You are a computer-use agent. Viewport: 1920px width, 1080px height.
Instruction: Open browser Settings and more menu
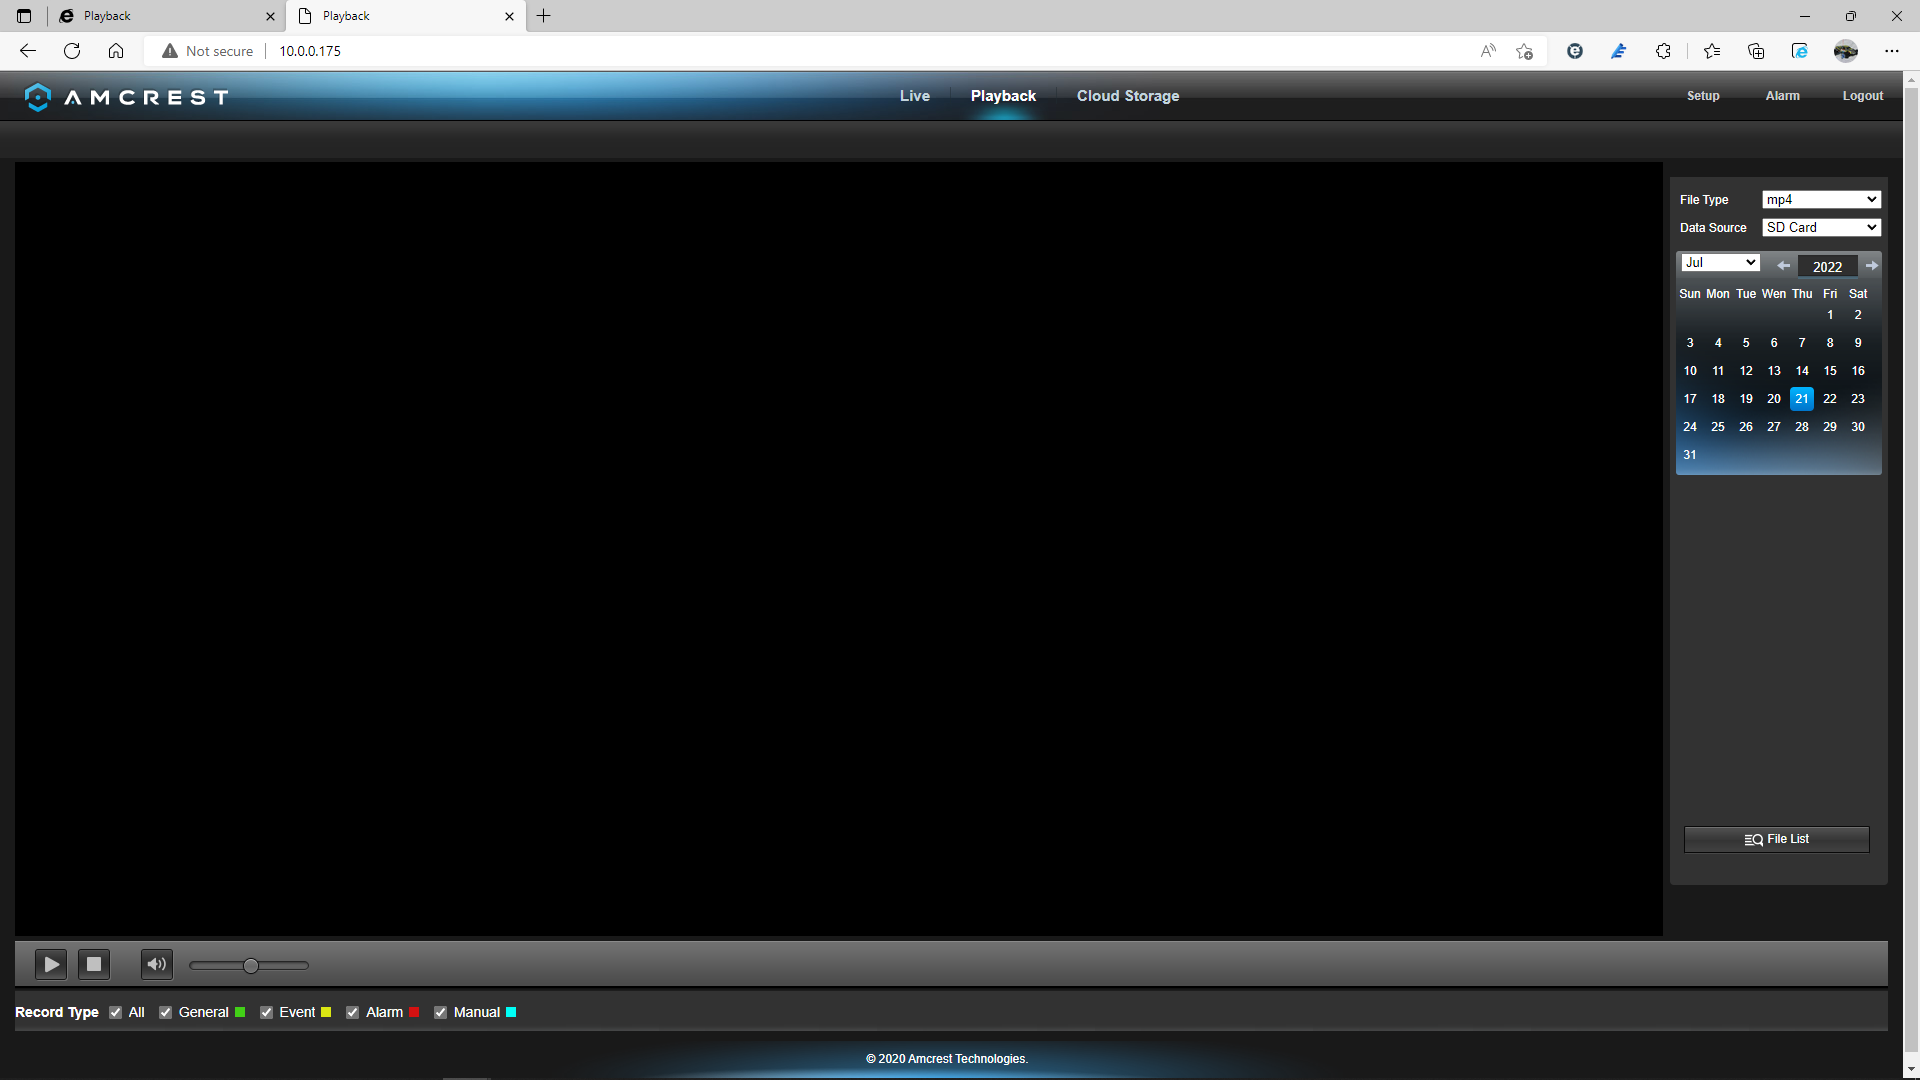(x=1892, y=51)
